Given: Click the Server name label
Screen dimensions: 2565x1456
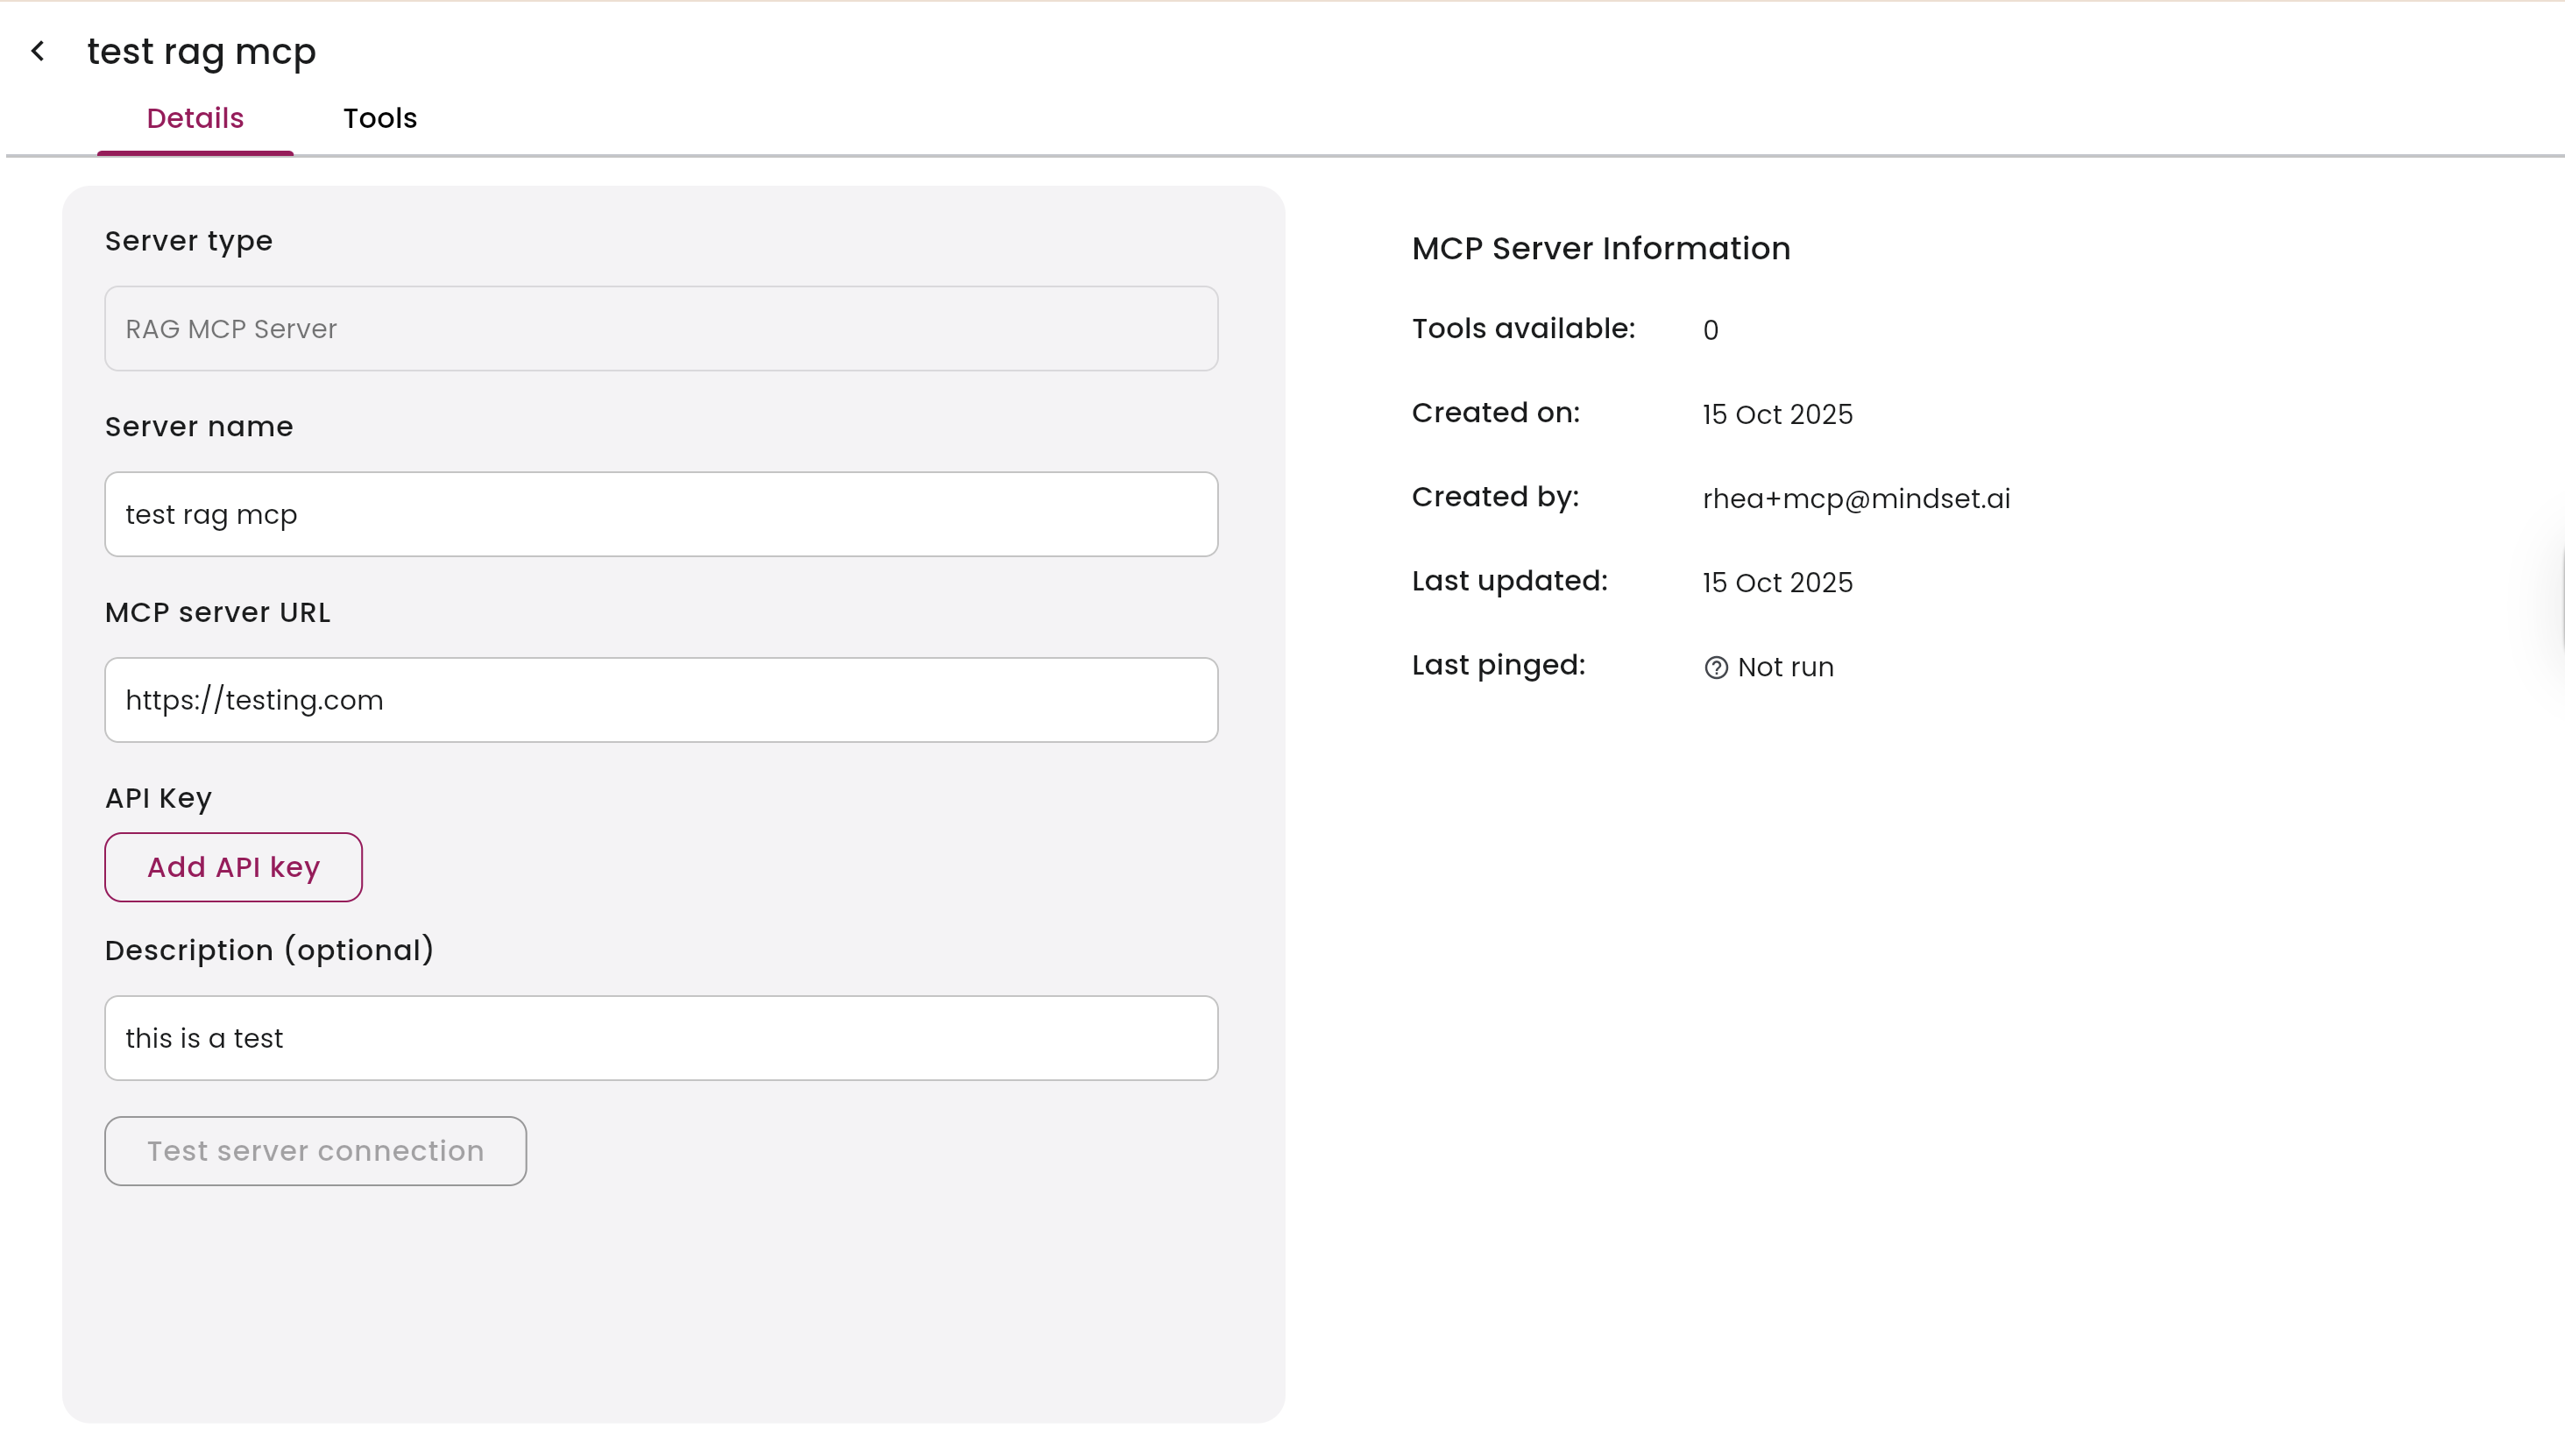Looking at the screenshot, I should 199,427.
